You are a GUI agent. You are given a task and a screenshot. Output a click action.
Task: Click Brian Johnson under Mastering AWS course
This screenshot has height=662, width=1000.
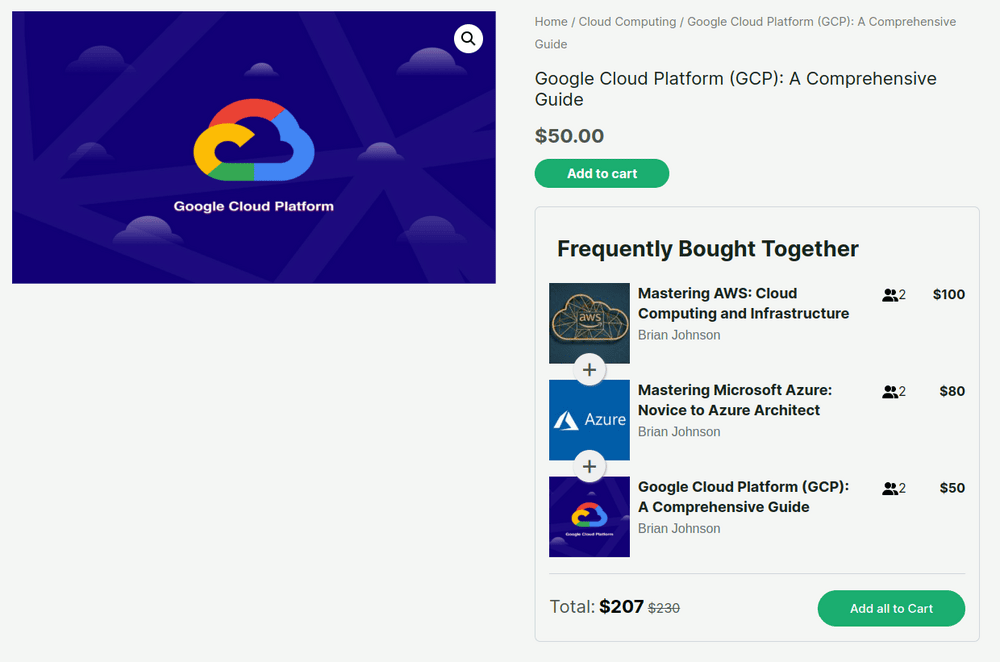coord(679,335)
